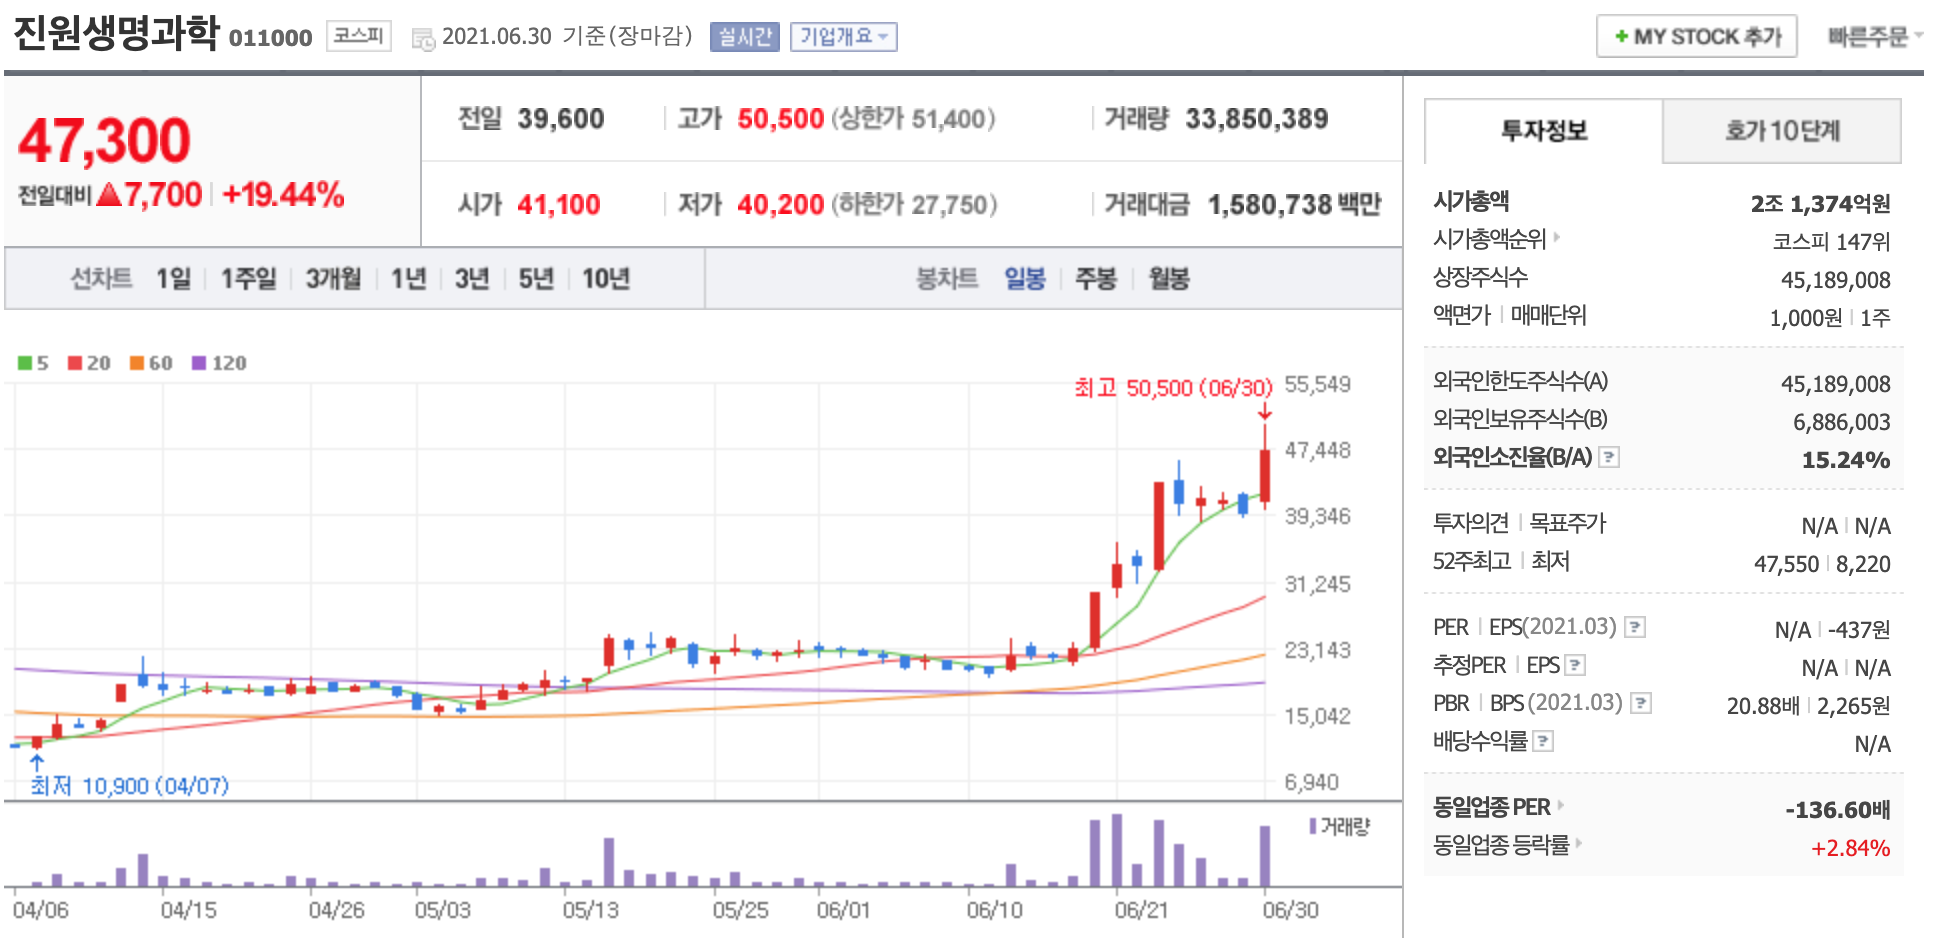Click the 최저 10,900 (04/07) low marker
This screenshot has height=938, width=1938.
click(x=129, y=786)
